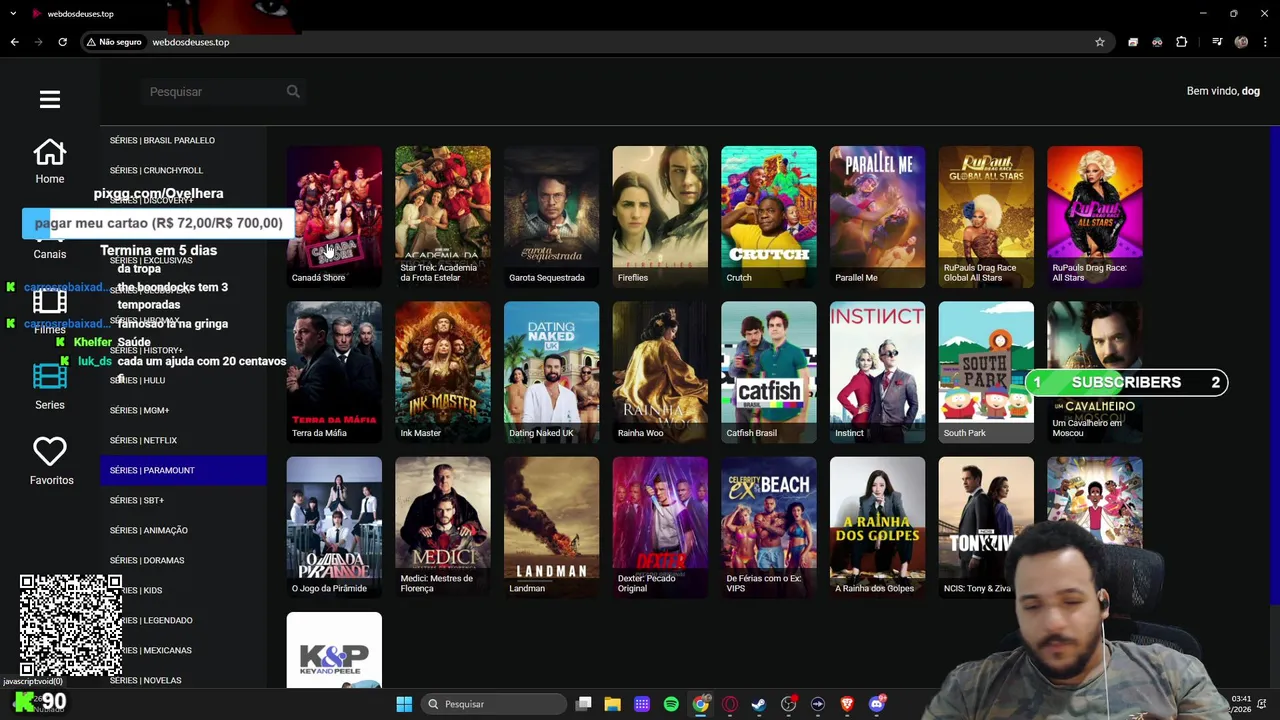Screen dimensions: 1280x720
Task: Open Crutch series poster
Action: click(x=769, y=216)
